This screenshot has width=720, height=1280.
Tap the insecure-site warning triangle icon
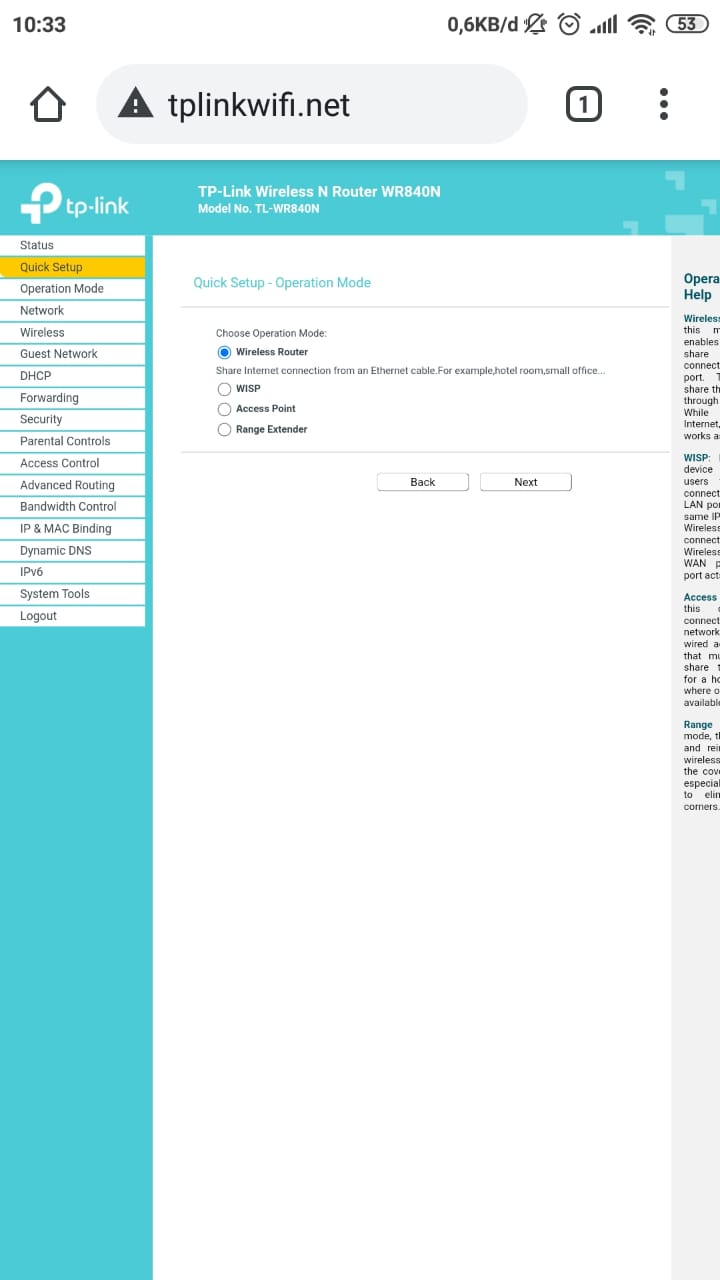coord(136,104)
